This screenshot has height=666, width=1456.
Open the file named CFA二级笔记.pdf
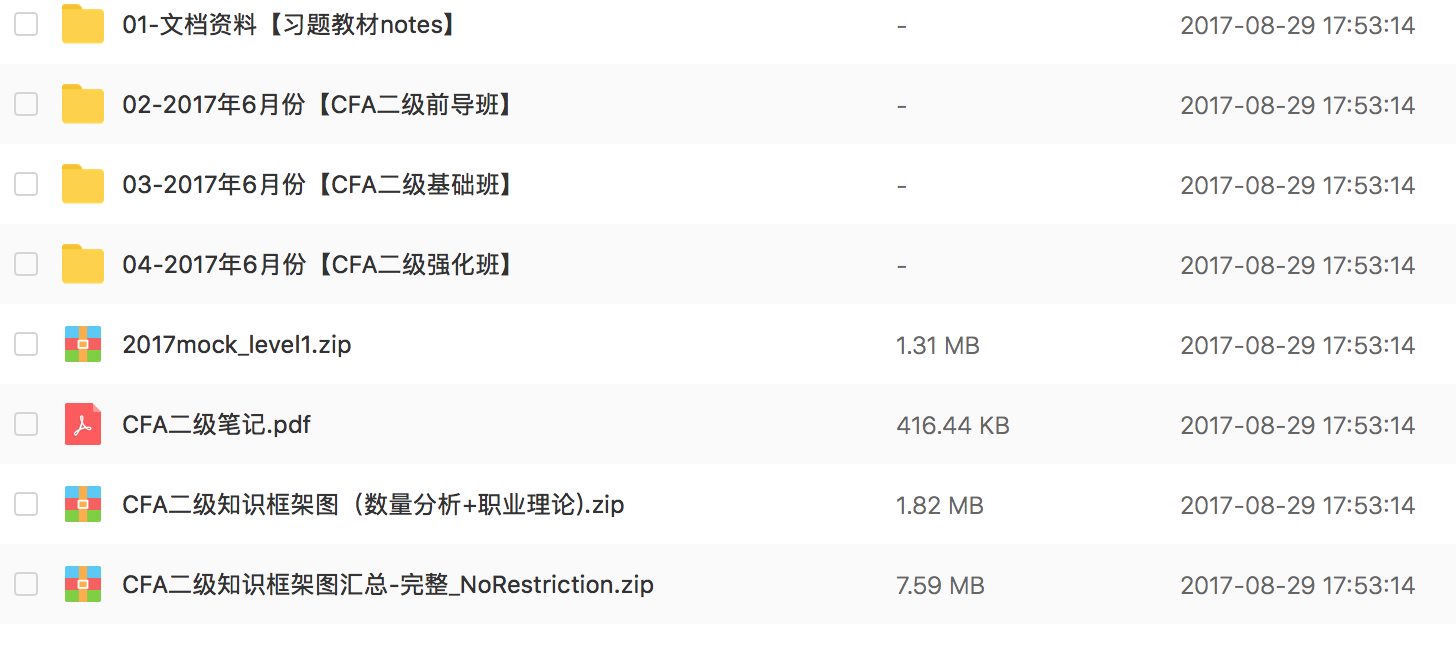click(x=216, y=425)
